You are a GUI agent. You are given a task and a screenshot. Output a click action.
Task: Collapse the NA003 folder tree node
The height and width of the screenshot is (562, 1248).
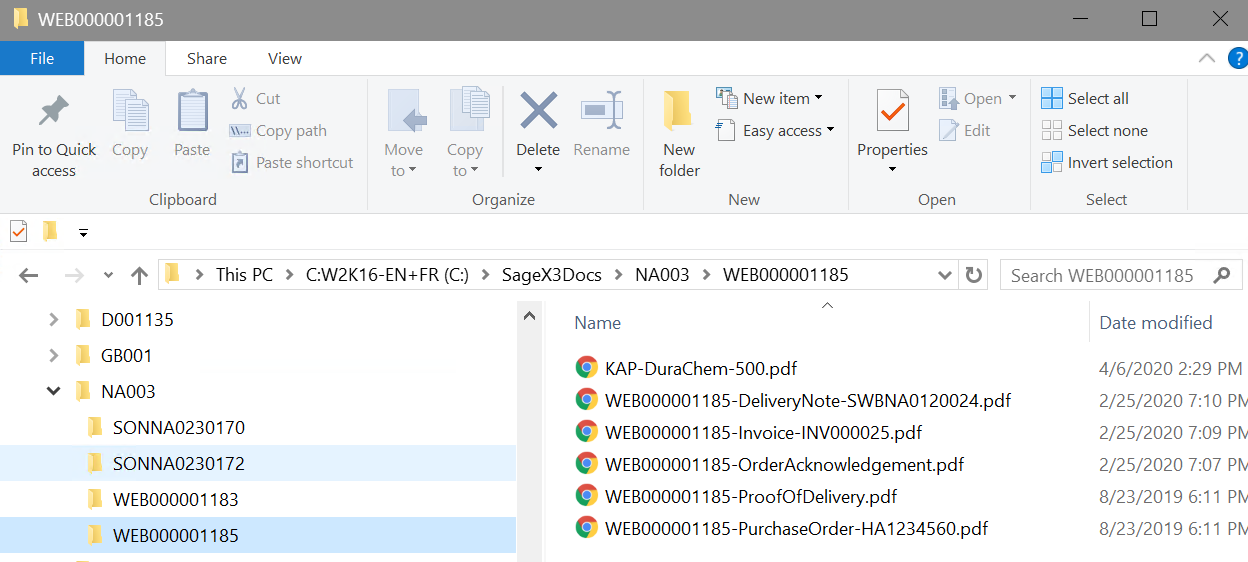click(x=54, y=391)
